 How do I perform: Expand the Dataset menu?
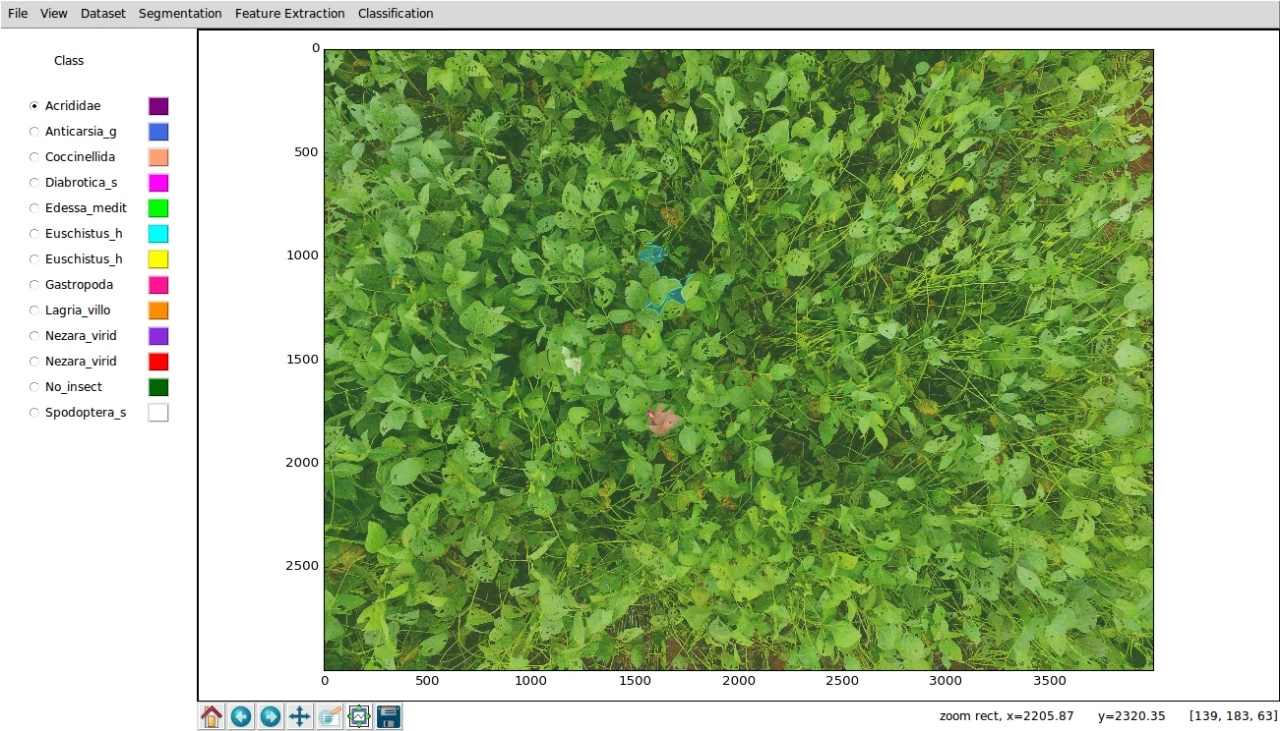103,13
